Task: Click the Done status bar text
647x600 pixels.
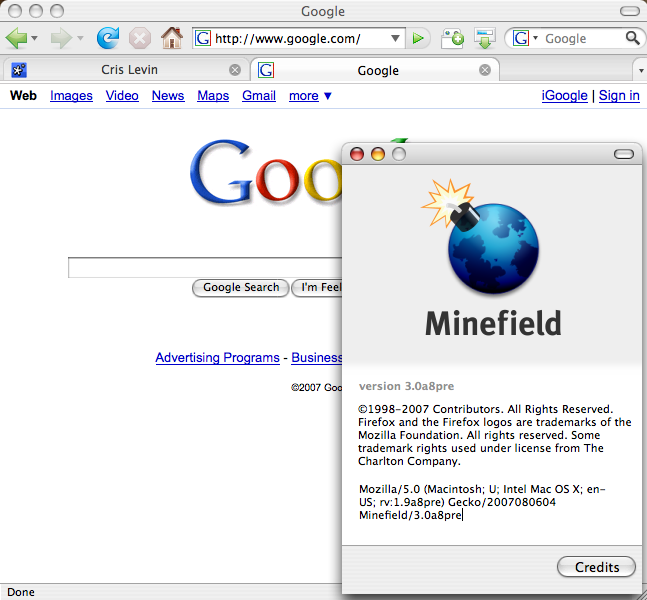Action: coord(21,592)
